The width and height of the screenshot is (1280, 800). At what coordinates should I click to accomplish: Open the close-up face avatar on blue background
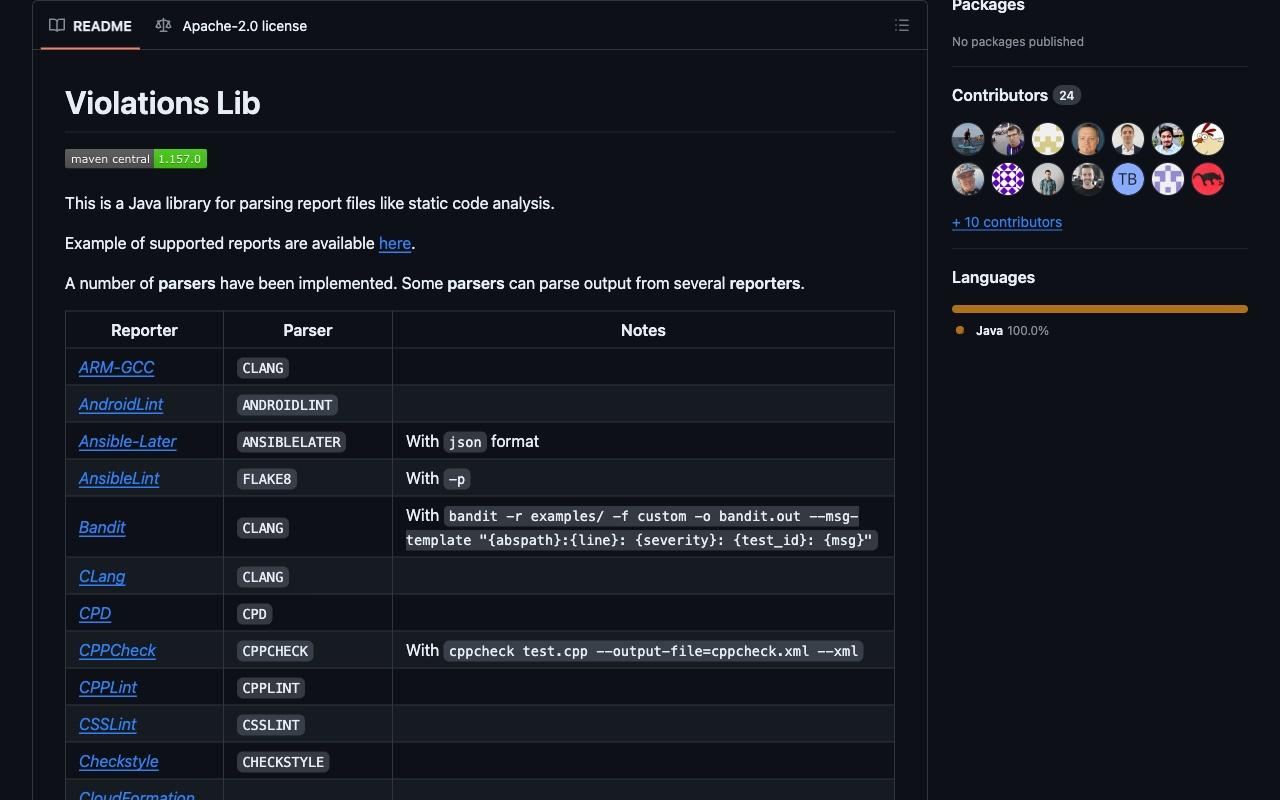(1088, 139)
